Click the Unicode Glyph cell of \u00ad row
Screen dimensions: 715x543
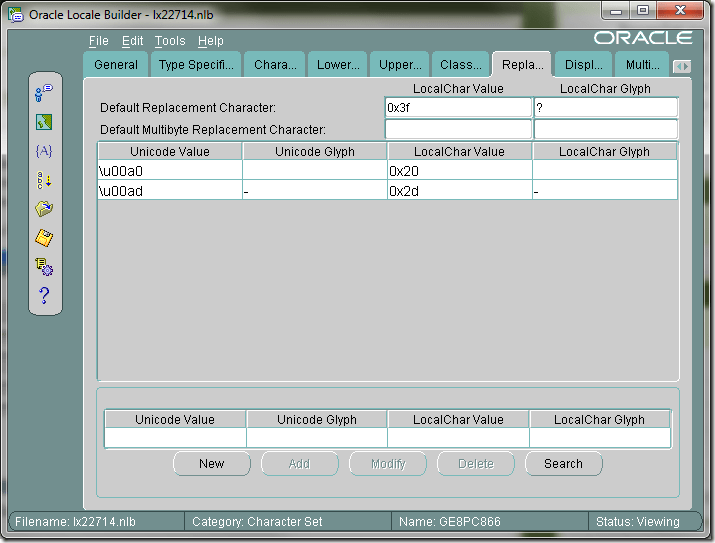click(x=315, y=191)
